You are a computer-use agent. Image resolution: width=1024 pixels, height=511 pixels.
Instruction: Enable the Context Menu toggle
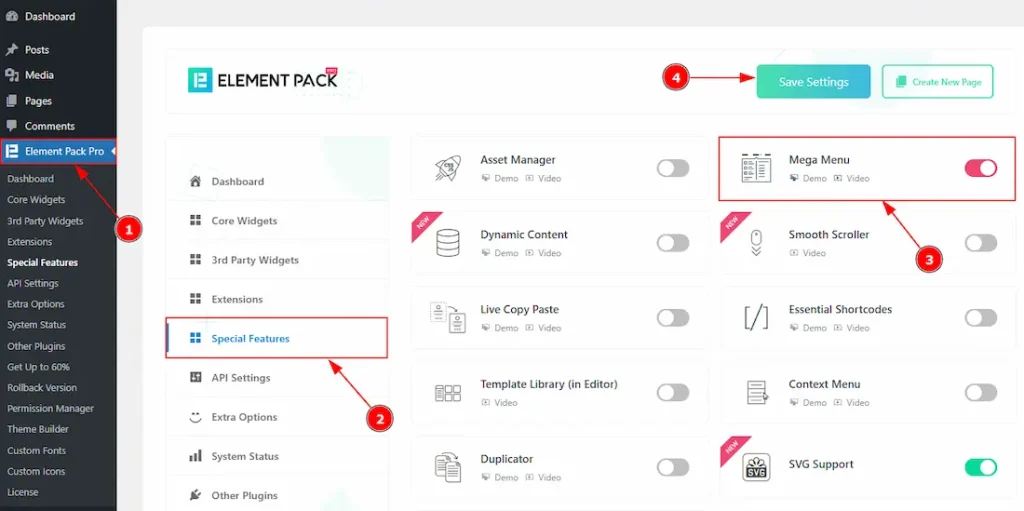980,393
